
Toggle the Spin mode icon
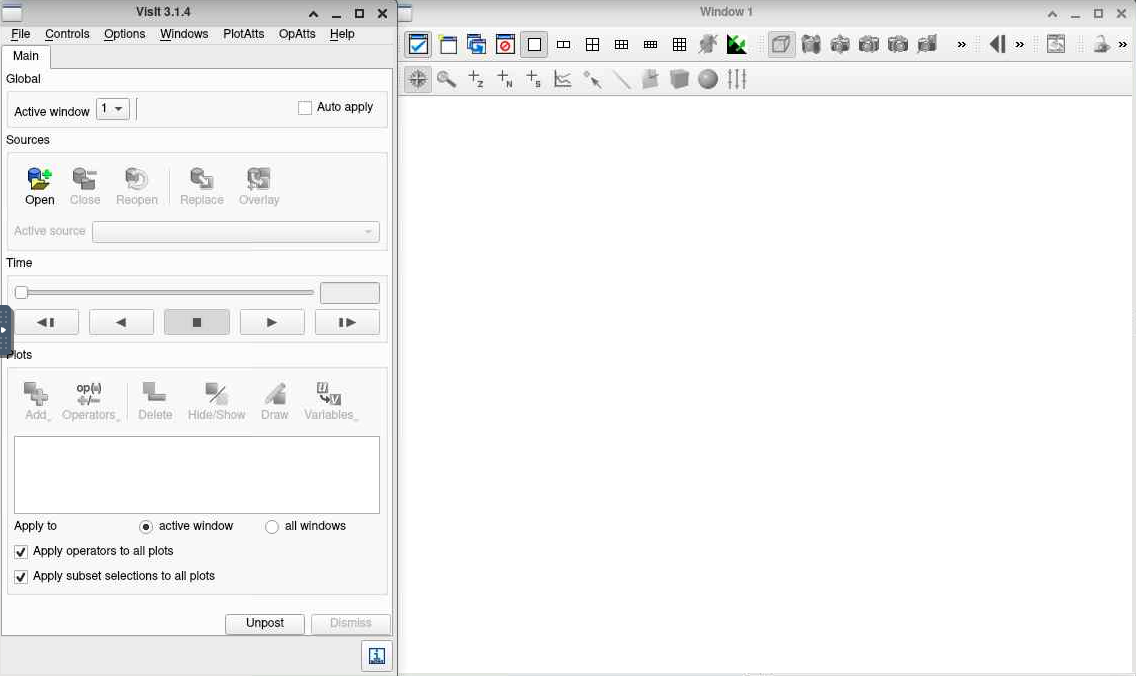pyautogui.click(x=708, y=45)
